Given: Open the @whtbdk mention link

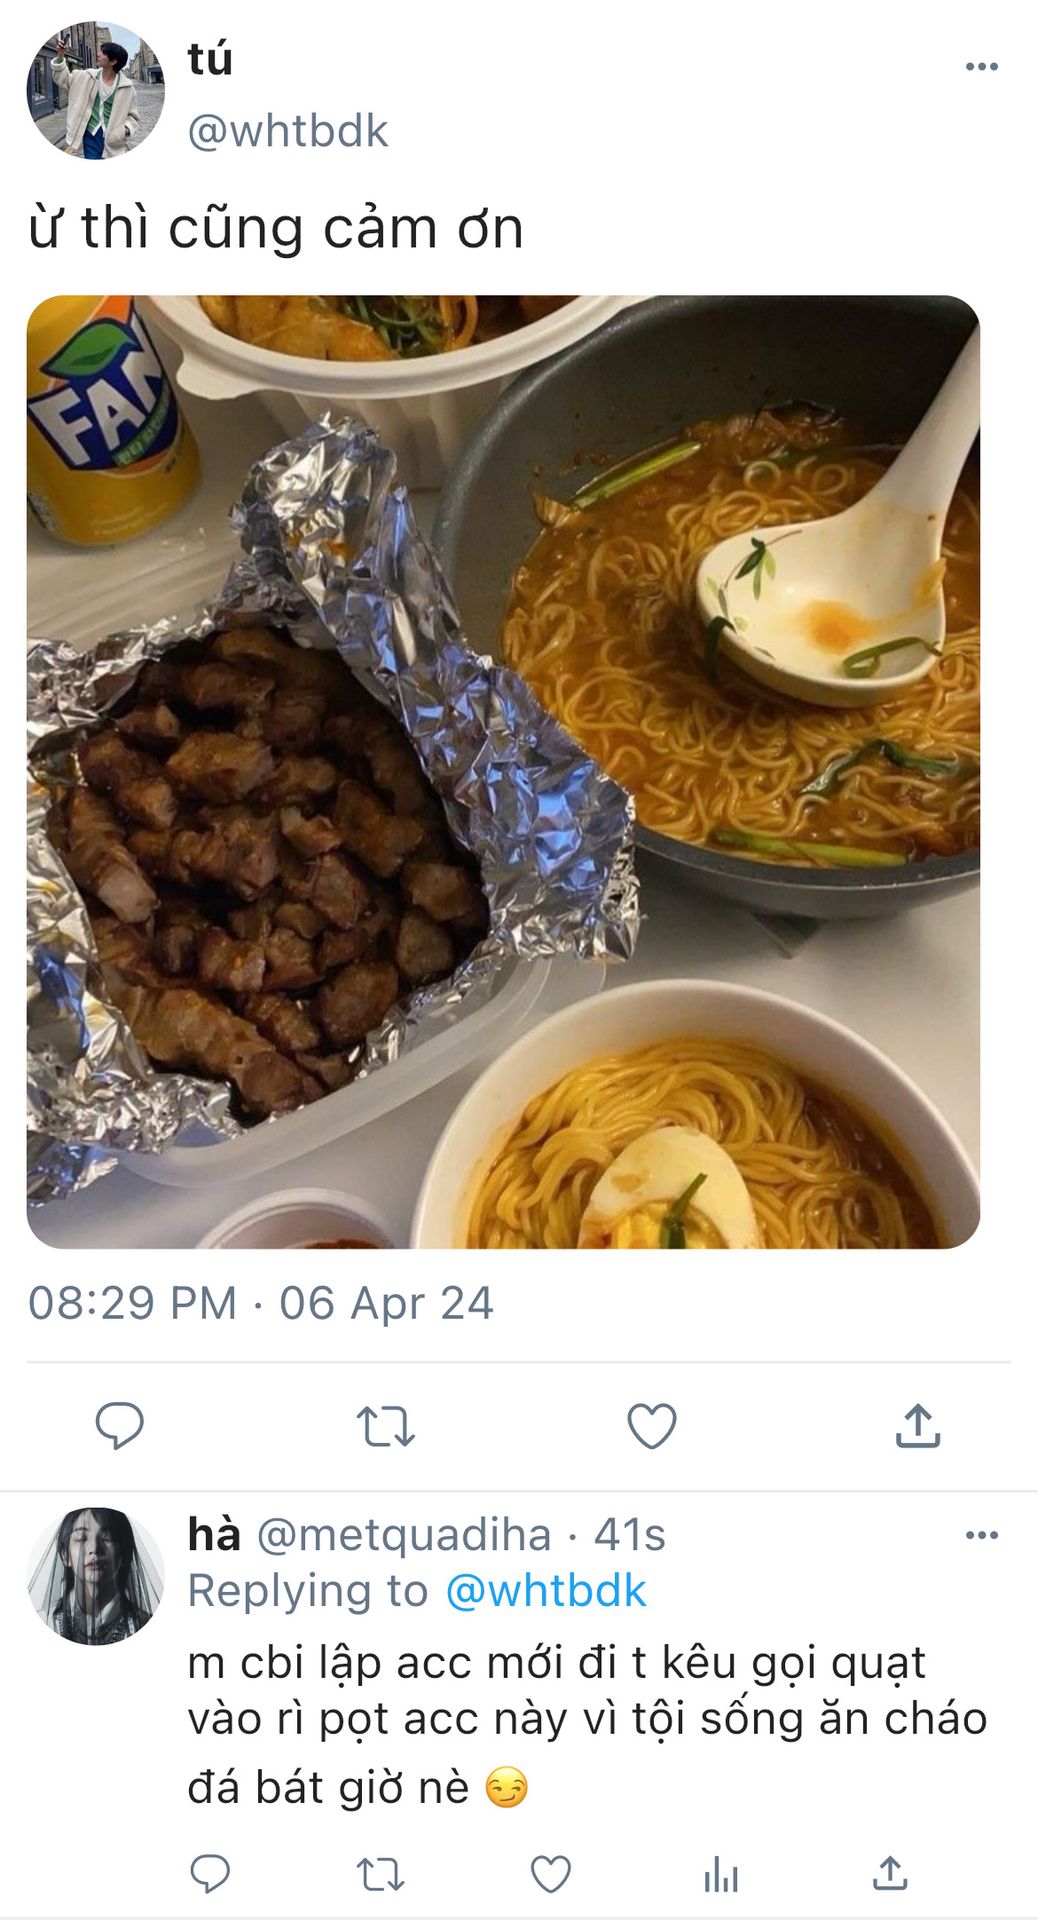Looking at the screenshot, I should click(x=545, y=1591).
